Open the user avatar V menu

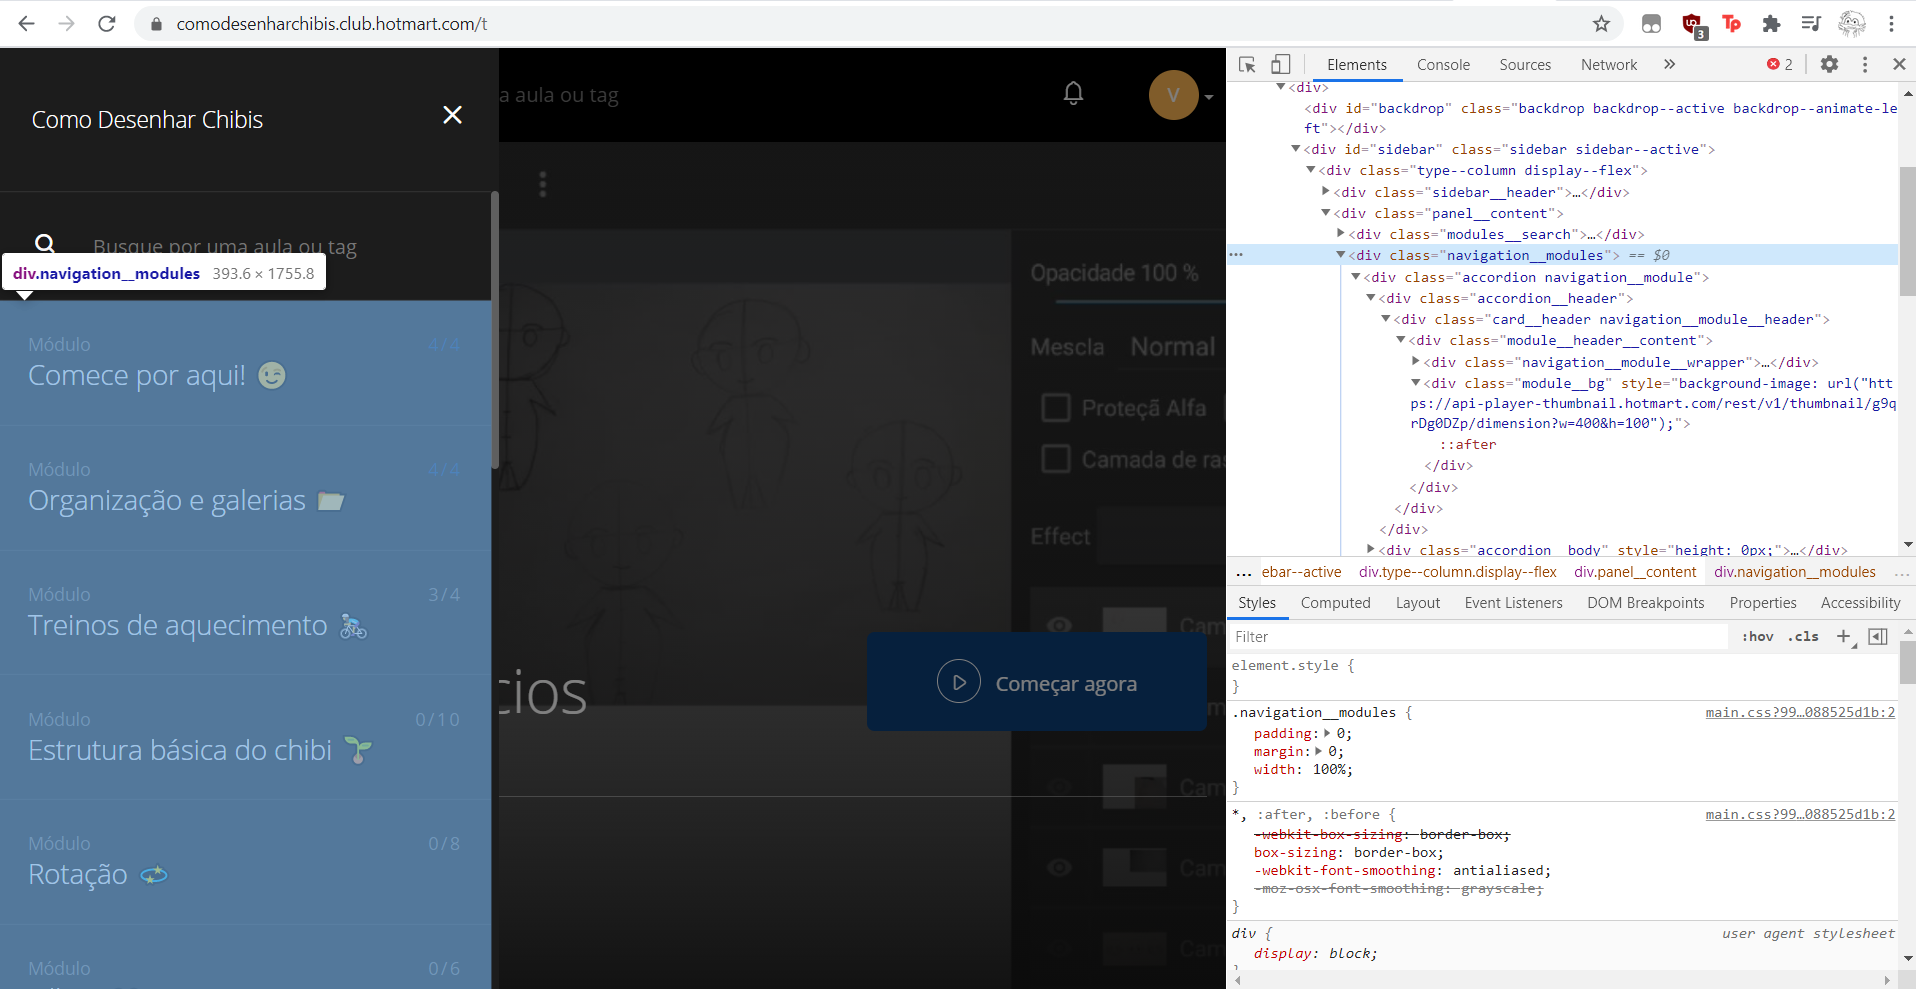[x=1174, y=95]
